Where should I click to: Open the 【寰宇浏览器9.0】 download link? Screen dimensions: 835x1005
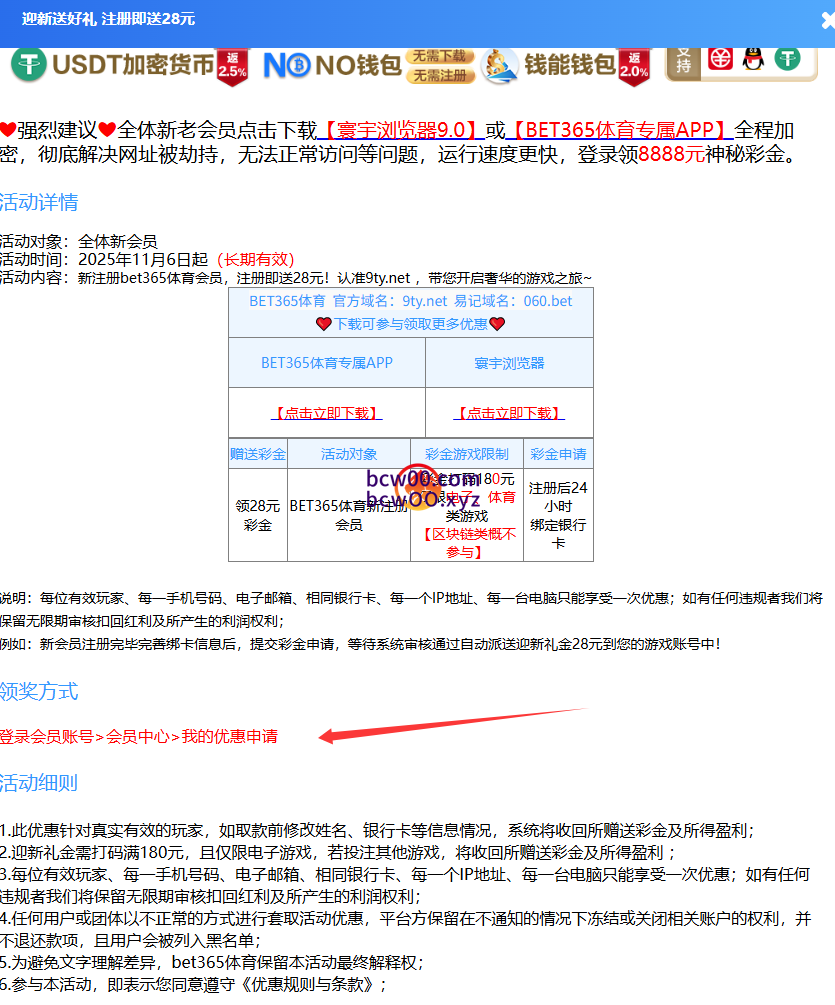401,130
